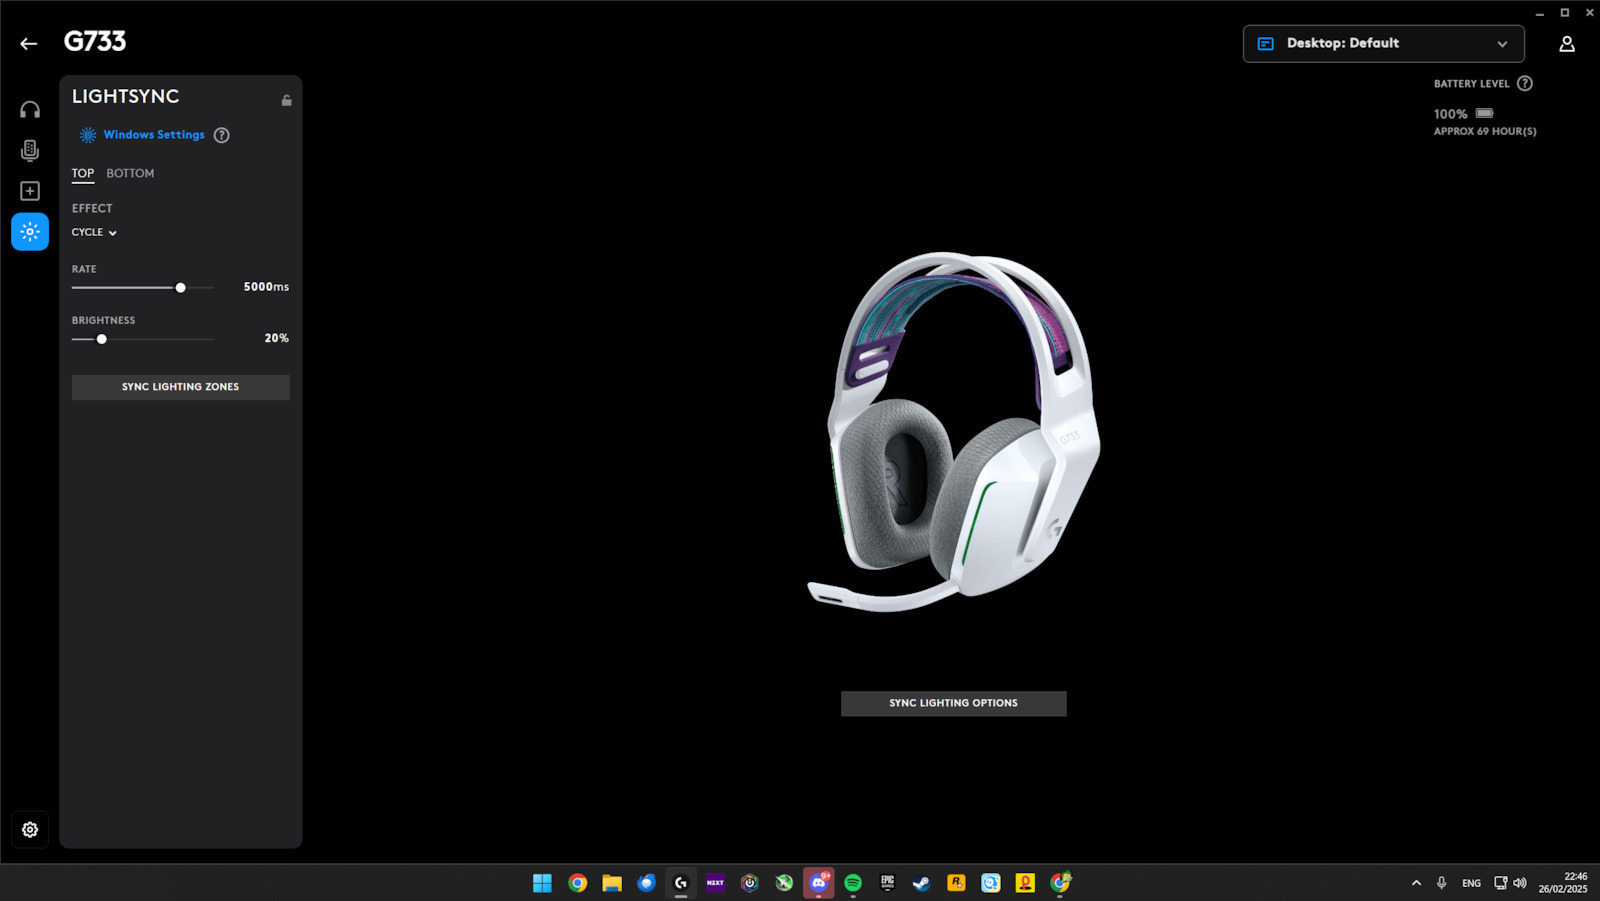1600x901 pixels.
Task: Open the app settings gear icon
Action: (x=30, y=829)
